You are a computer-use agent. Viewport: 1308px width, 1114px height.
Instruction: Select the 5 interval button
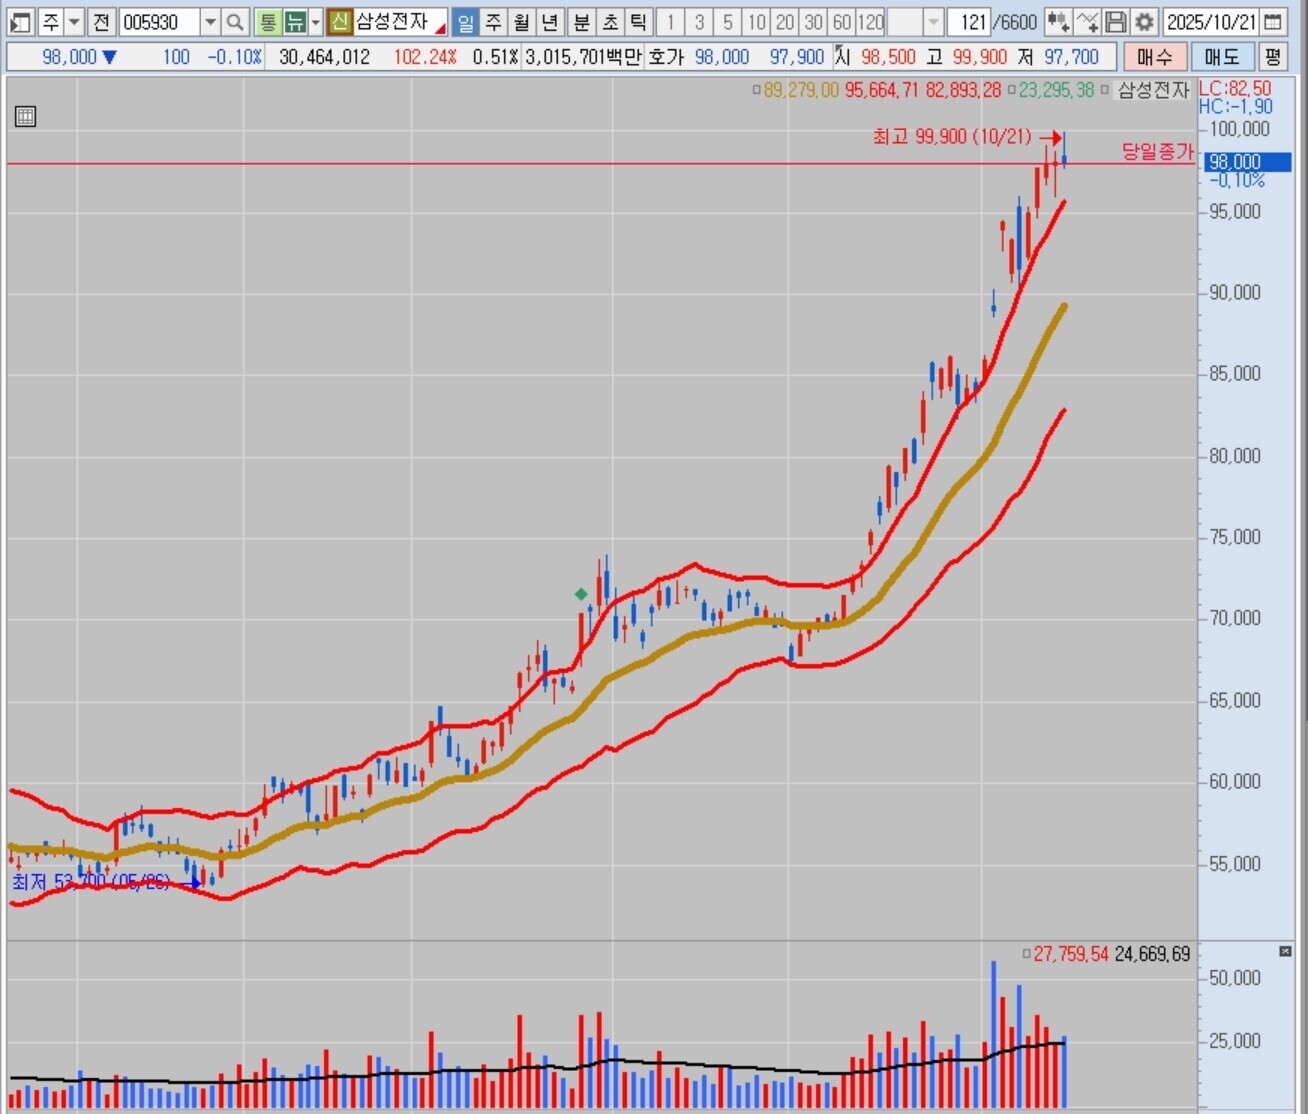[727, 22]
